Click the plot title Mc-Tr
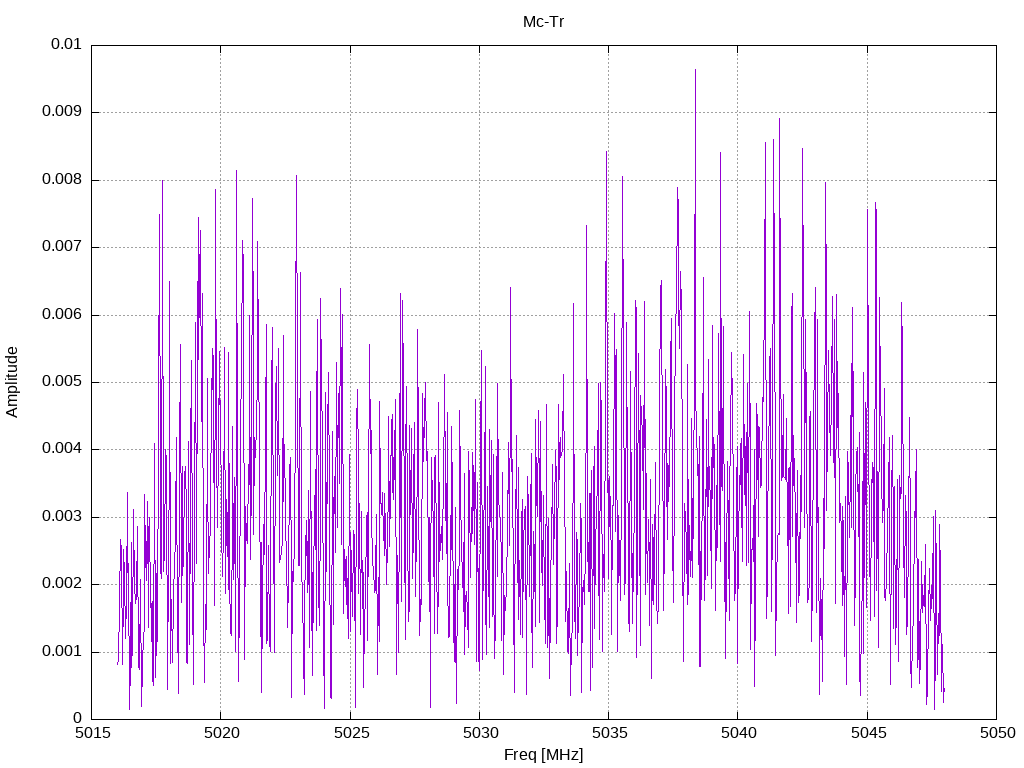This screenshot has width=1024, height=768. [x=543, y=22]
